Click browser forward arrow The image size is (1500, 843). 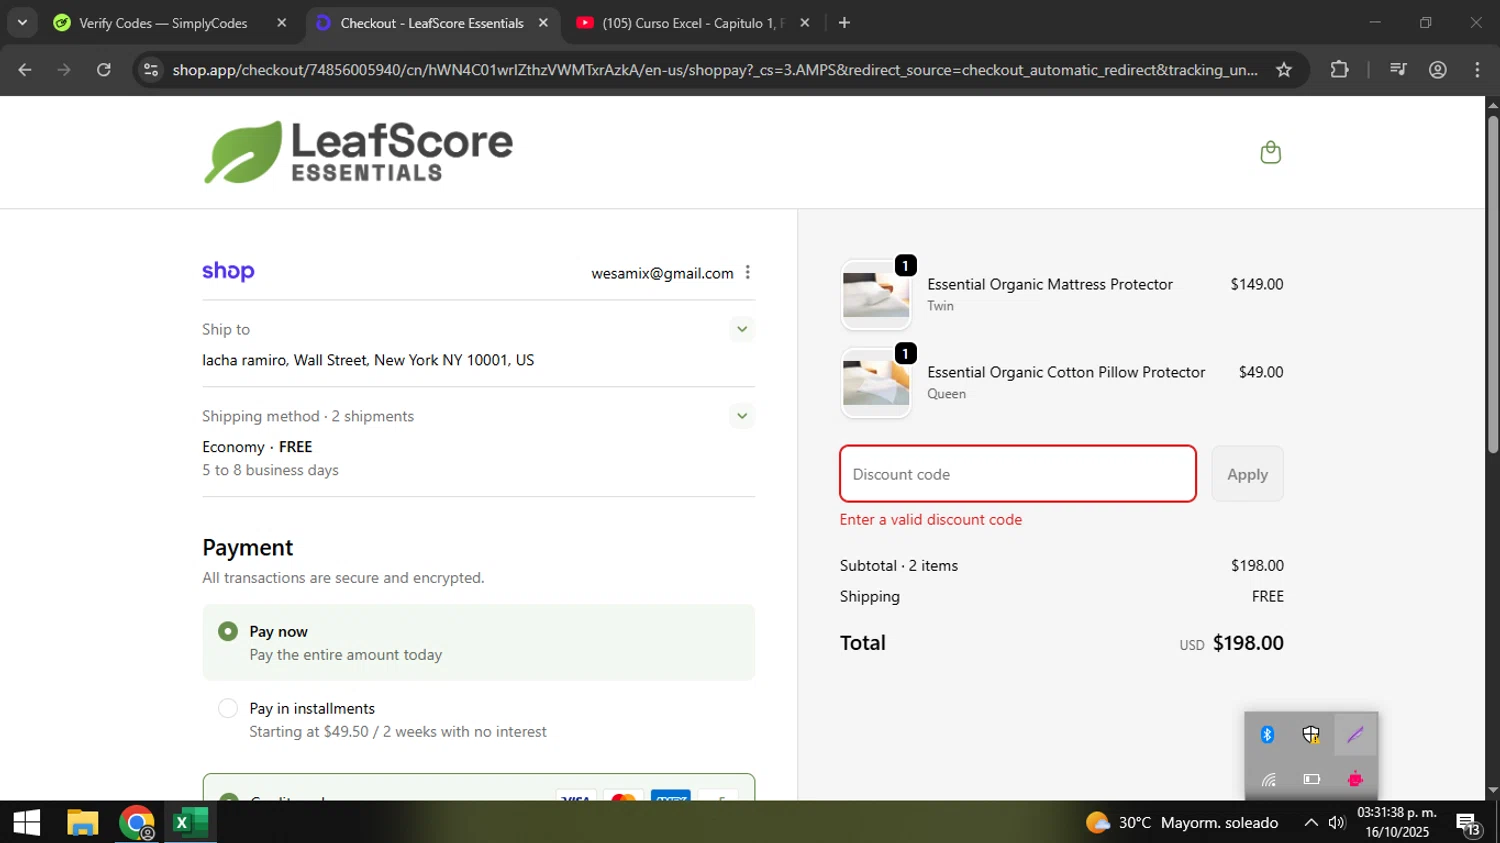tap(64, 70)
